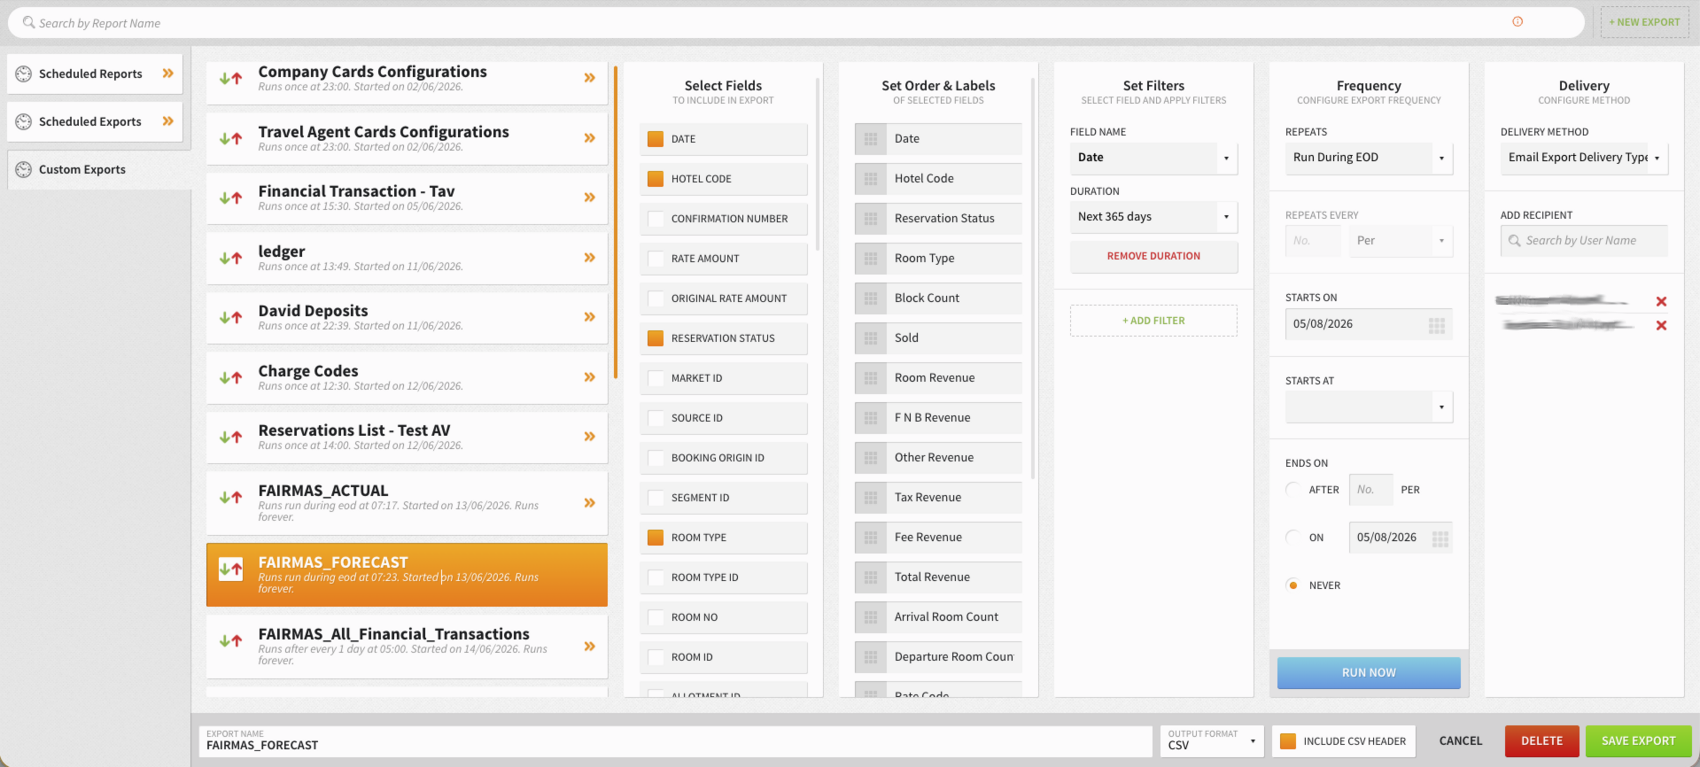Open the Field Name dropdown showing Date

pos(1153,158)
